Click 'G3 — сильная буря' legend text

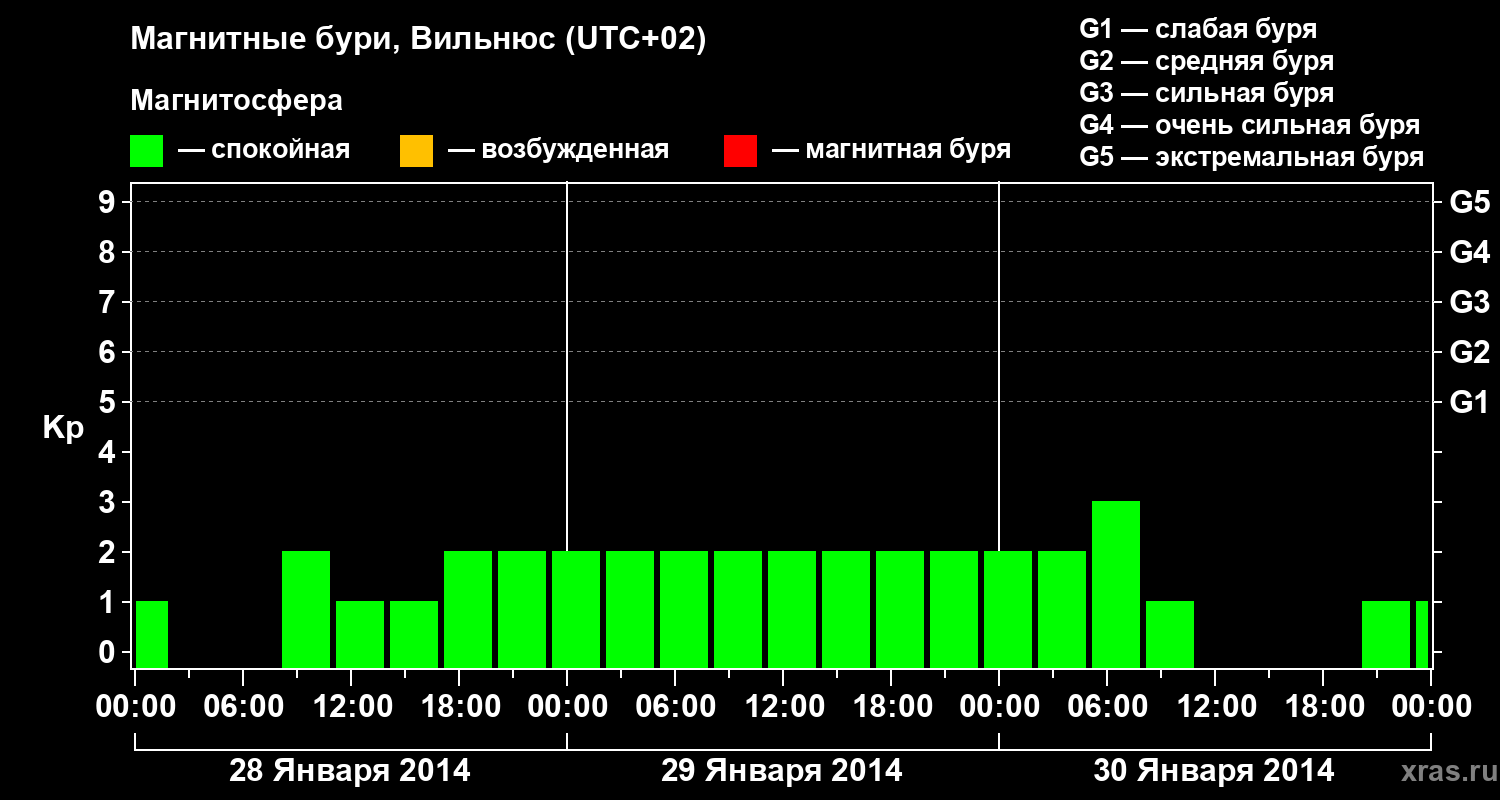(x=1207, y=93)
